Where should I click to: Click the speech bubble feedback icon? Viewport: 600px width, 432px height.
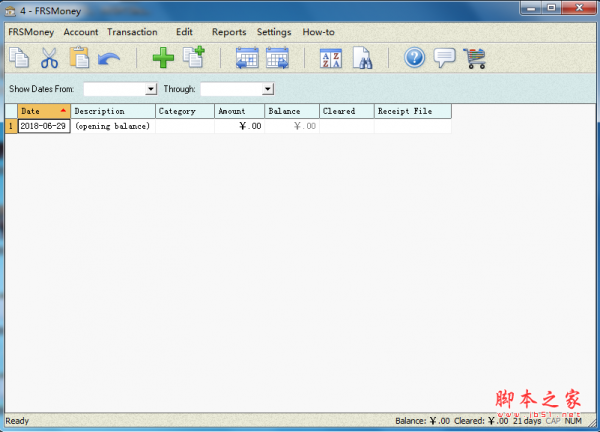point(444,58)
